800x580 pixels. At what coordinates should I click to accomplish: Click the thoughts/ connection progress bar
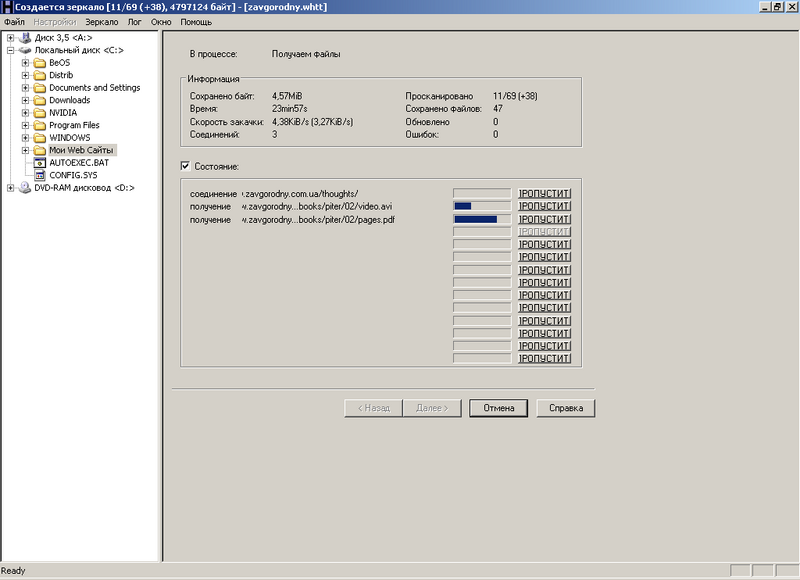coord(482,193)
